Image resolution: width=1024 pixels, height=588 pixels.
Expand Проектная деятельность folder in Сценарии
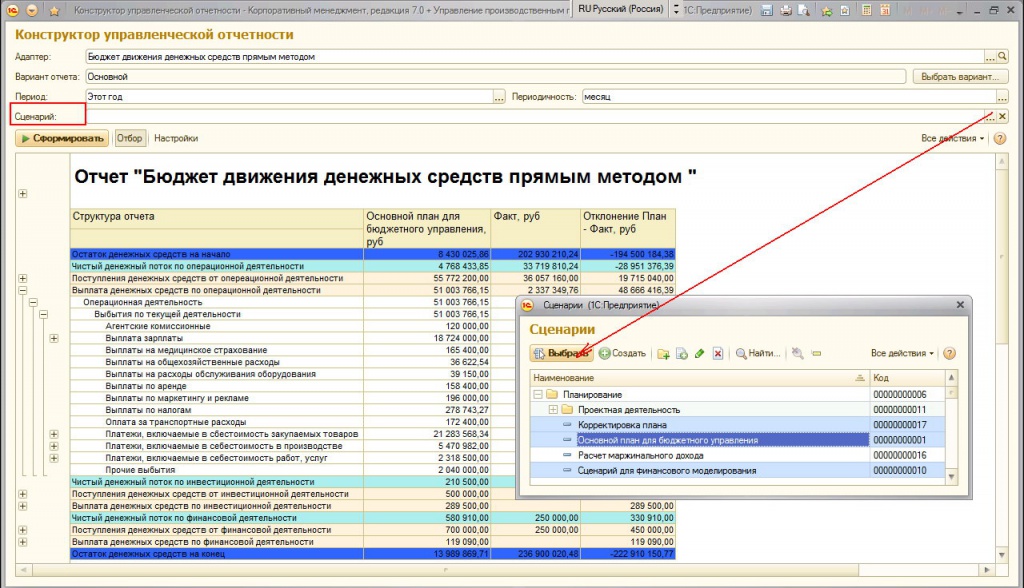[553, 410]
